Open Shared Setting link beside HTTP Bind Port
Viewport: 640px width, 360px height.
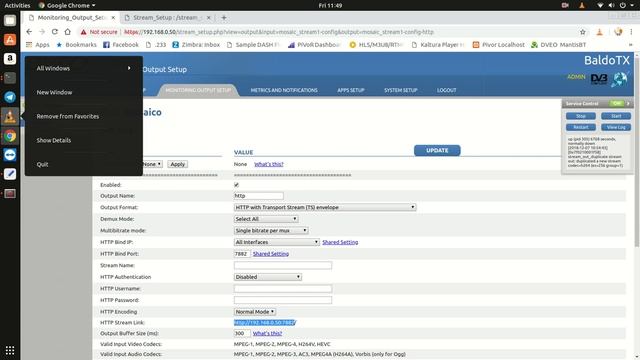pyautogui.click(x=271, y=254)
